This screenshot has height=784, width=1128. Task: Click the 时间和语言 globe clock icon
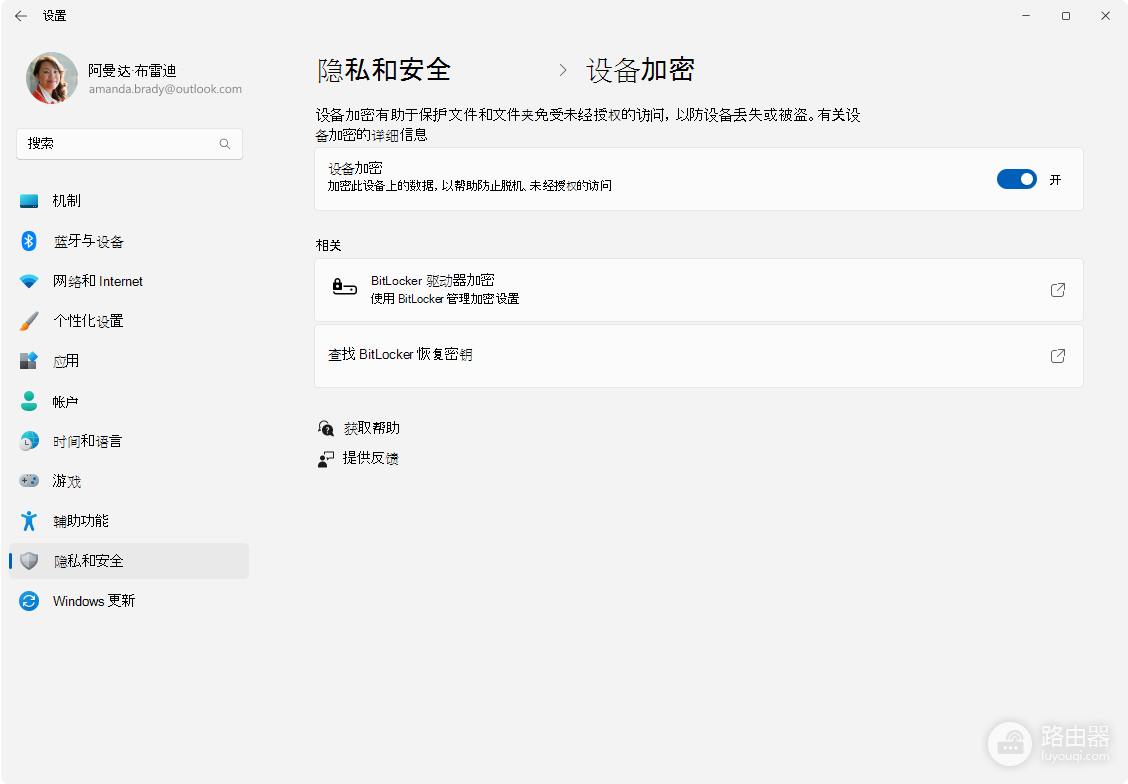pyautogui.click(x=29, y=441)
